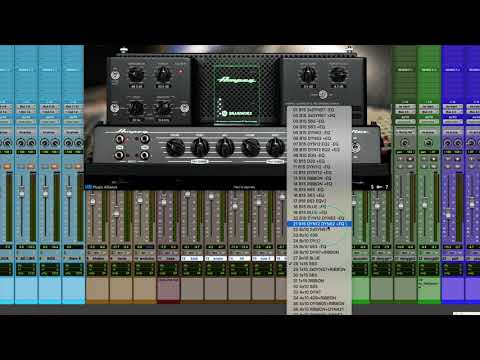
Task: Click the right green-outlined badge button under front knobs
Action: click(x=275, y=162)
